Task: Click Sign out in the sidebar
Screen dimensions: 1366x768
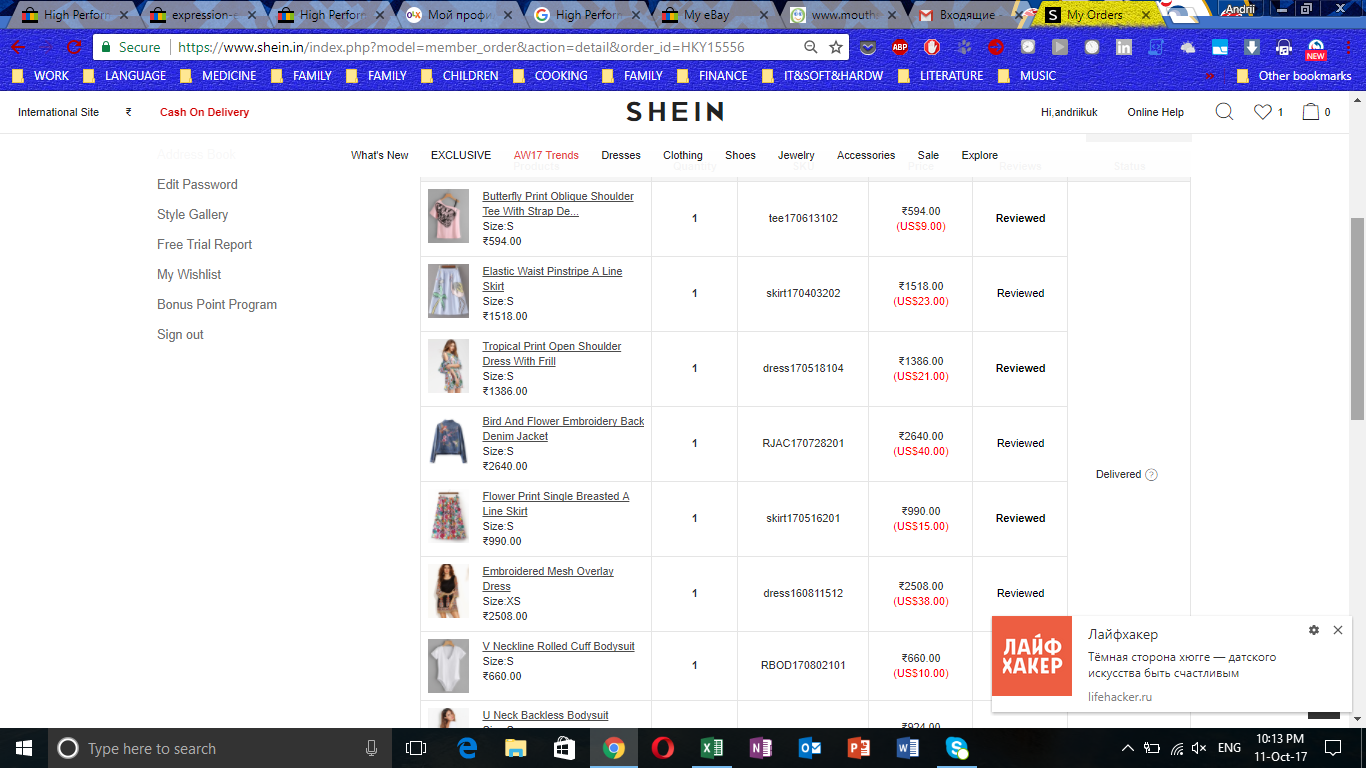Action: 180,335
